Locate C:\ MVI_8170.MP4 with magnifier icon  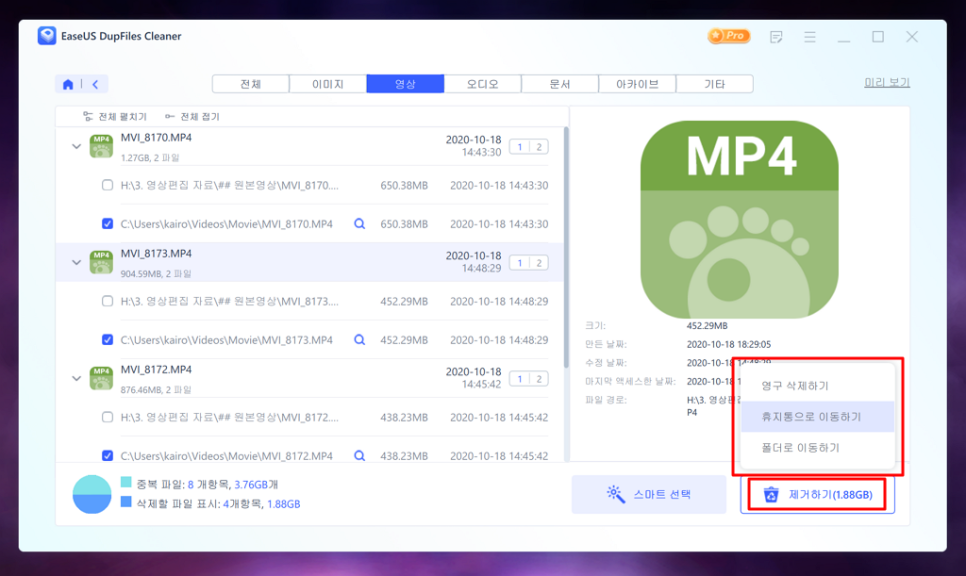359,224
